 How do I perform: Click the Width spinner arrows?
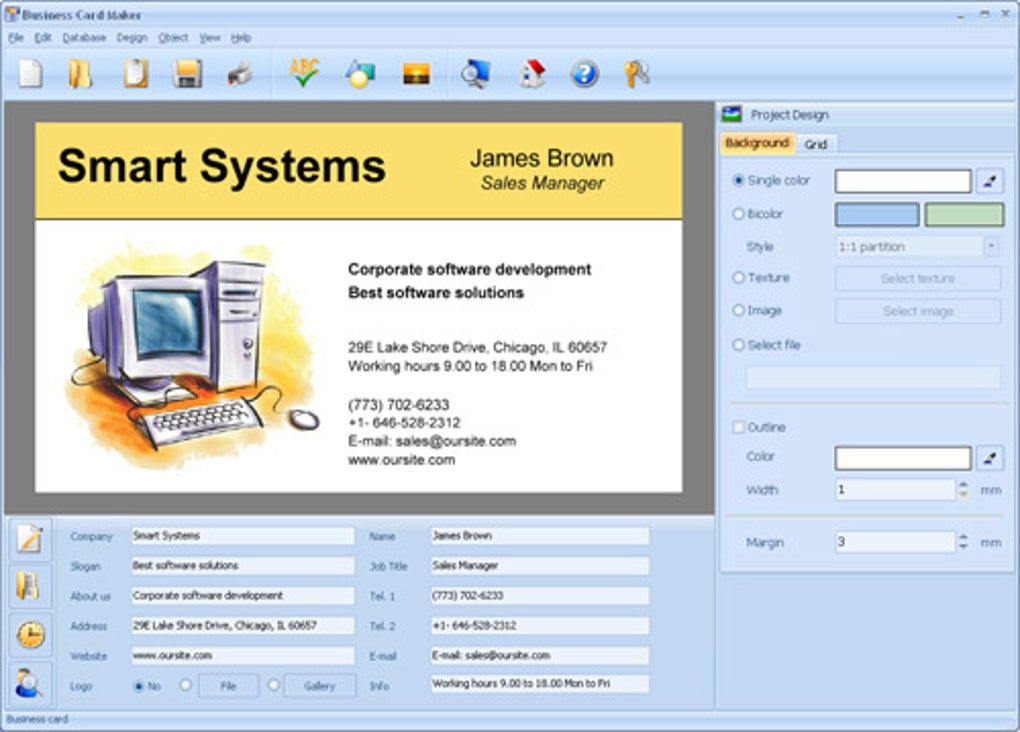963,489
